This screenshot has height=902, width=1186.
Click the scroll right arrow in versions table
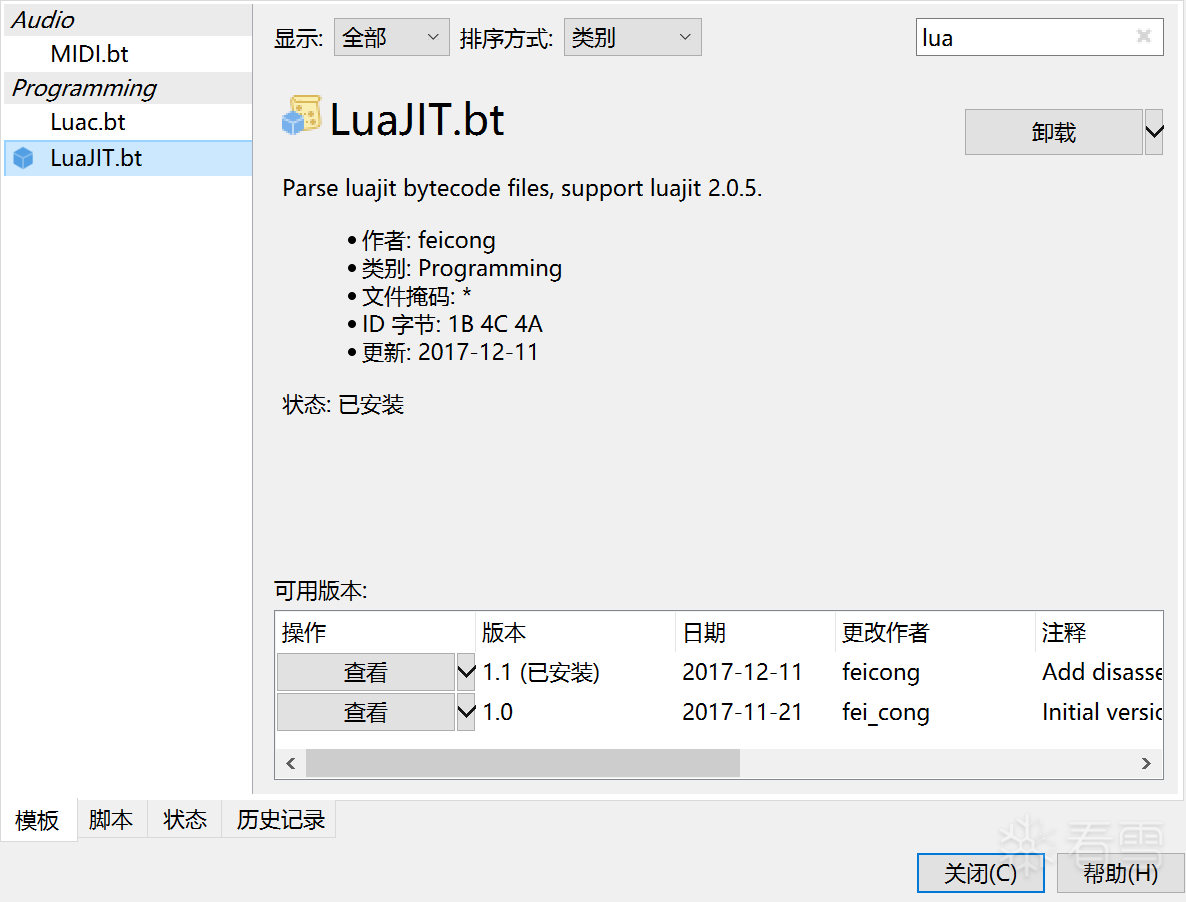coord(1146,763)
